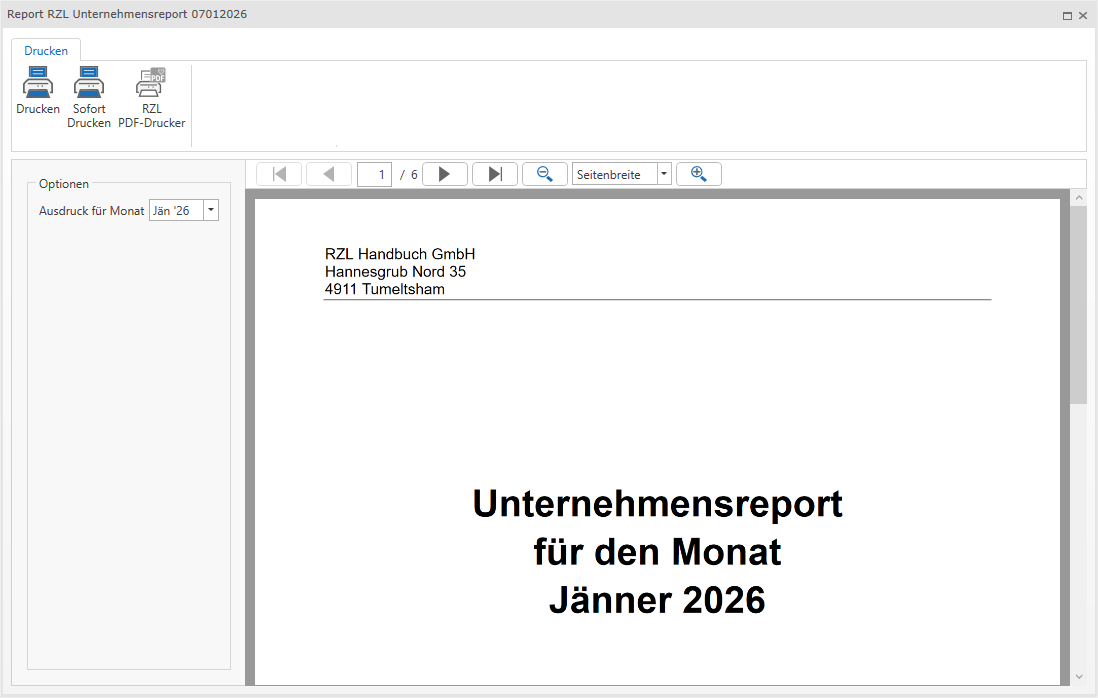Click the current page number field

(375, 174)
